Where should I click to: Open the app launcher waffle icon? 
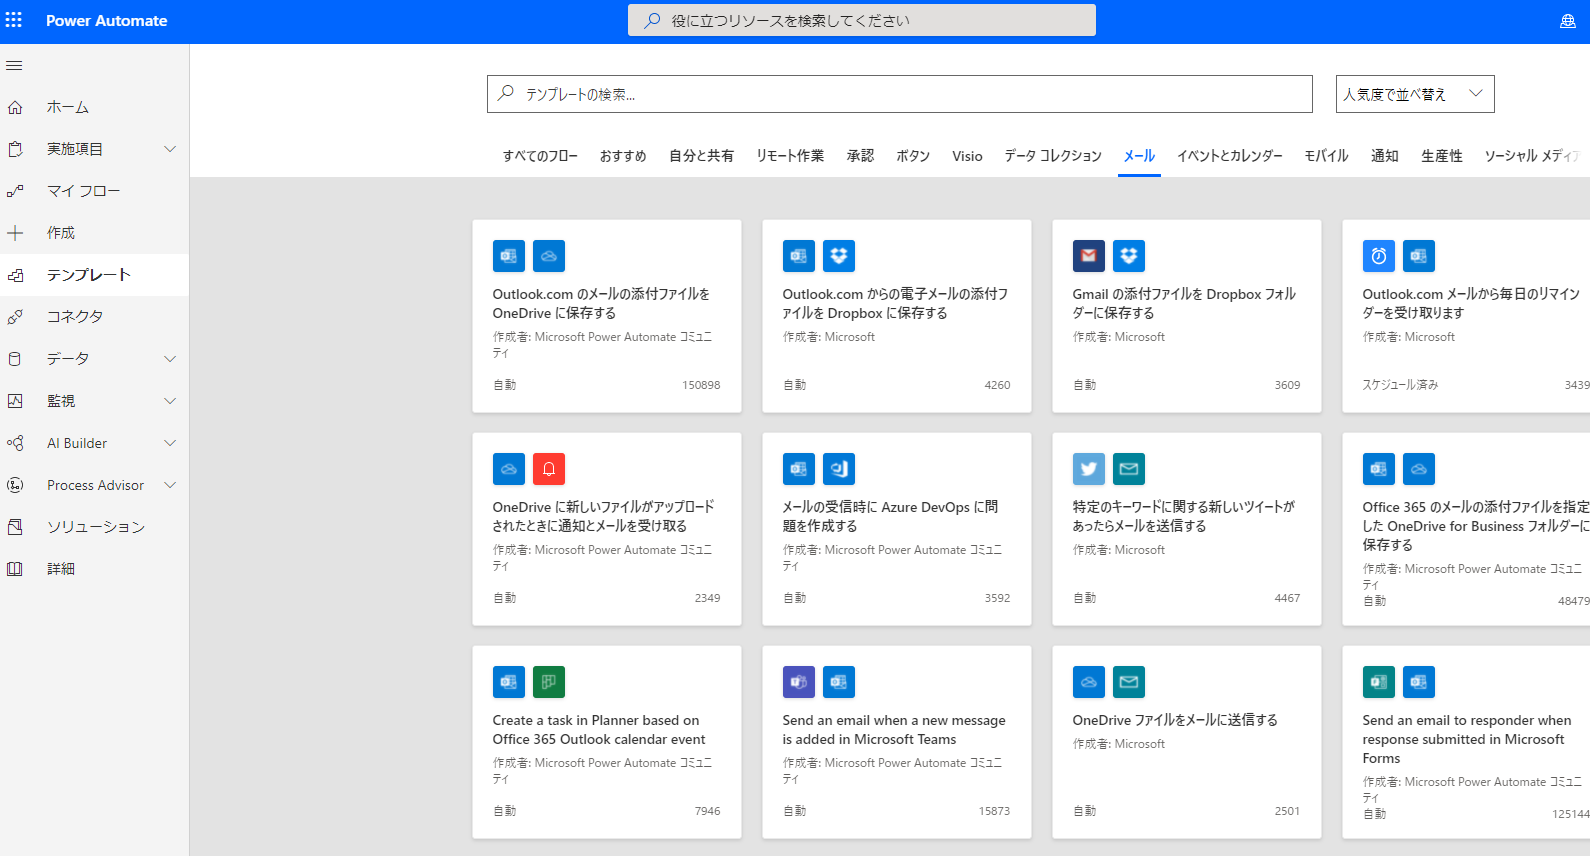coord(14,20)
